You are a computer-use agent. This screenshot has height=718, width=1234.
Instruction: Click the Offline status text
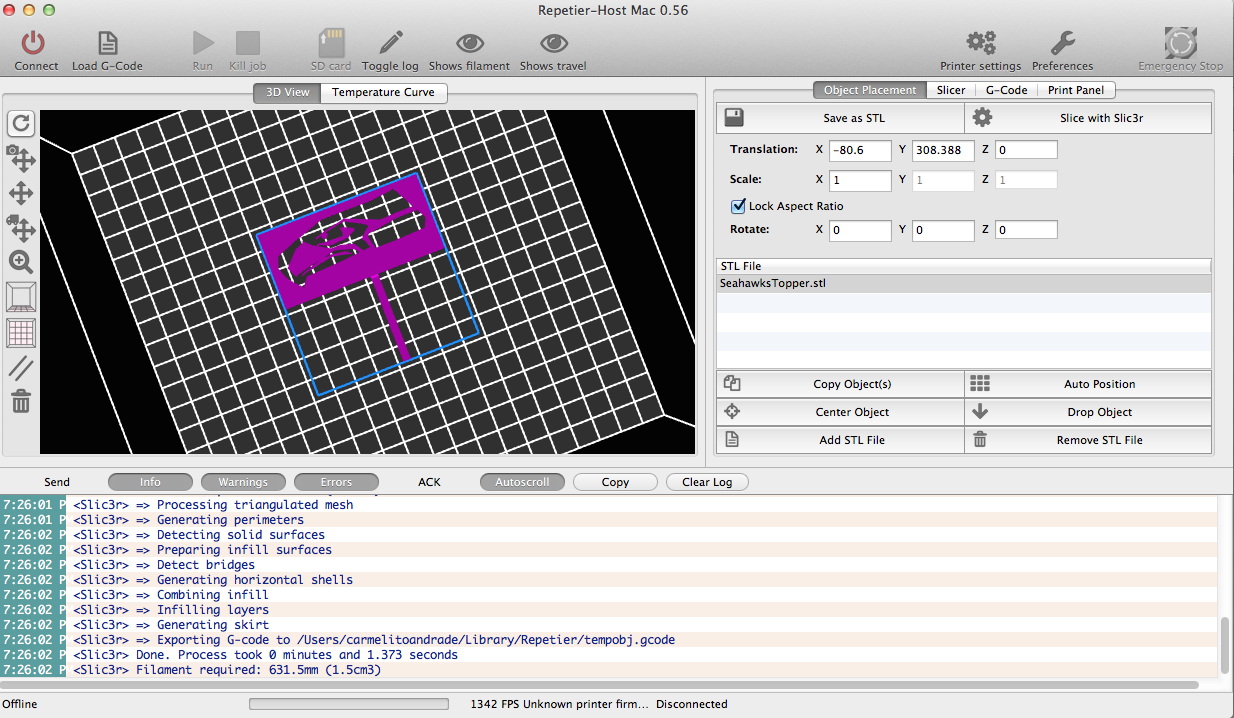click(20, 704)
